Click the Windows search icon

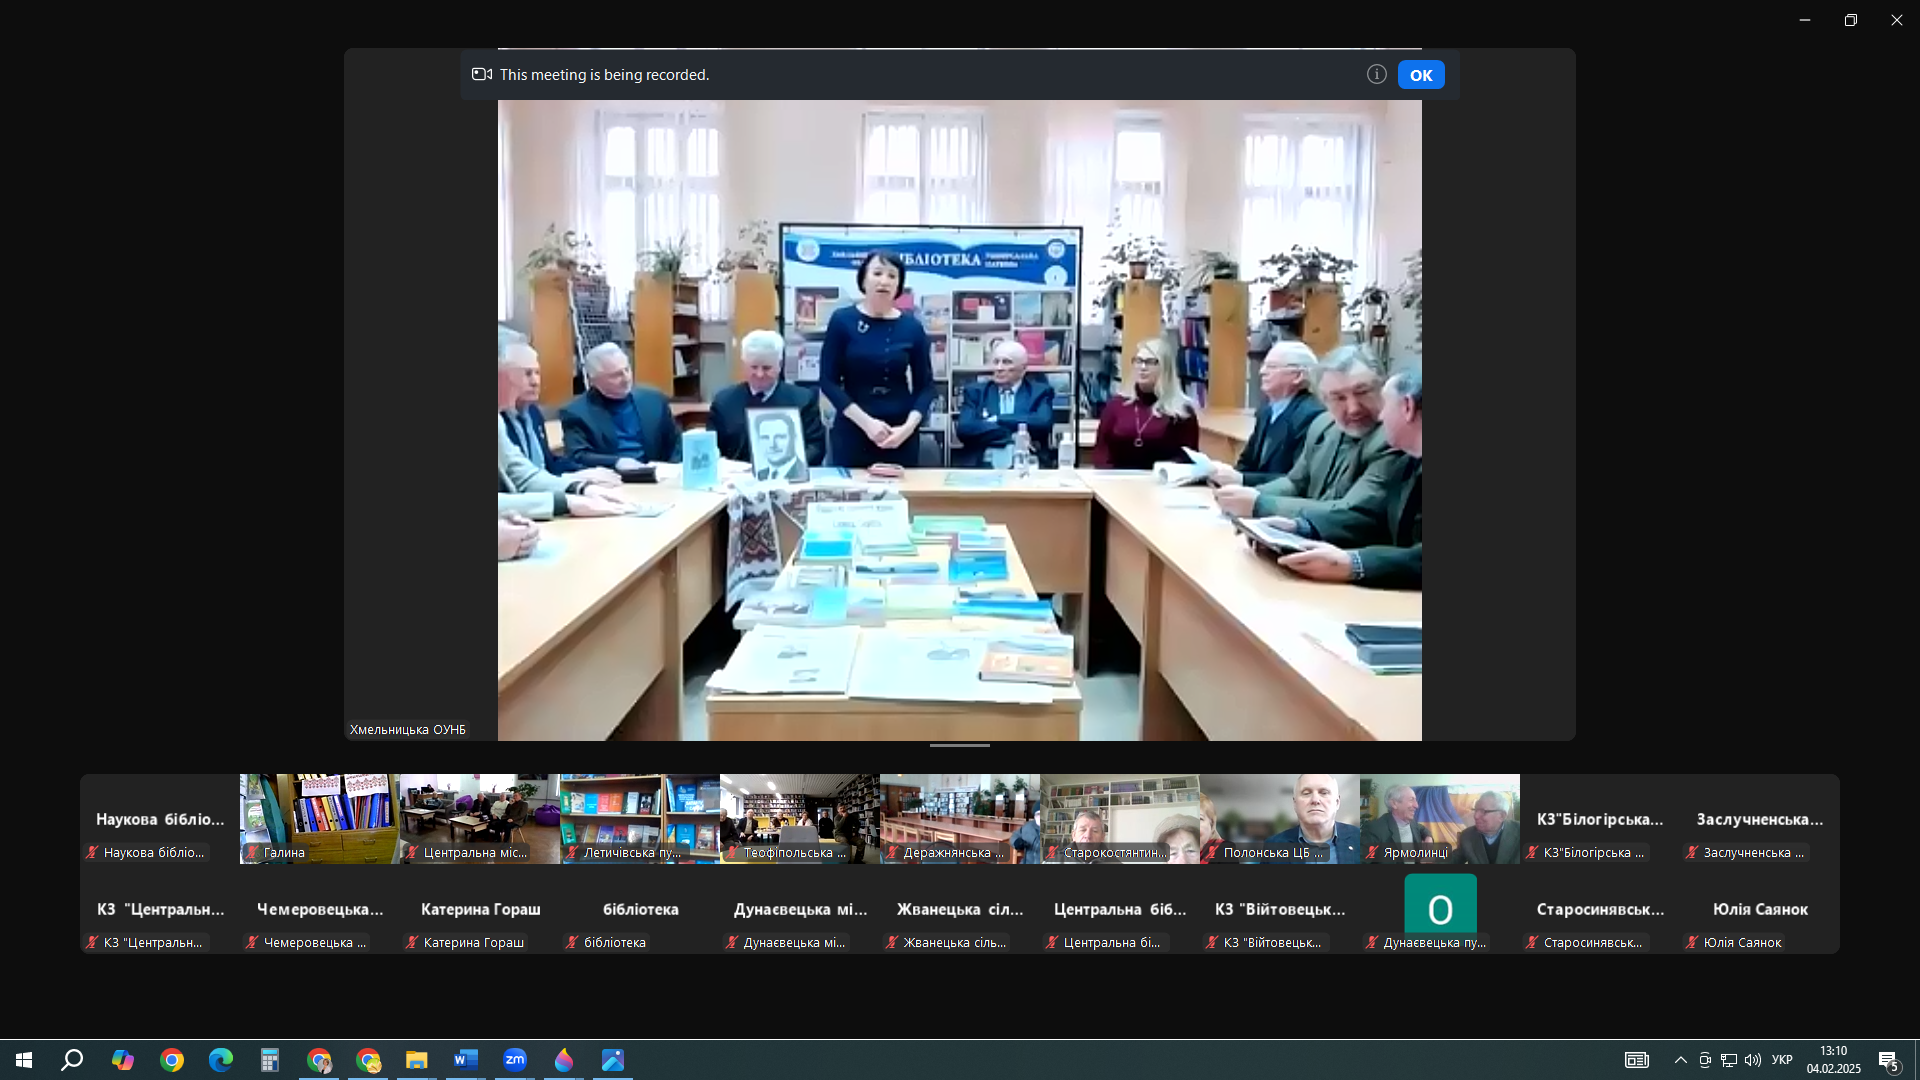[x=72, y=1060]
